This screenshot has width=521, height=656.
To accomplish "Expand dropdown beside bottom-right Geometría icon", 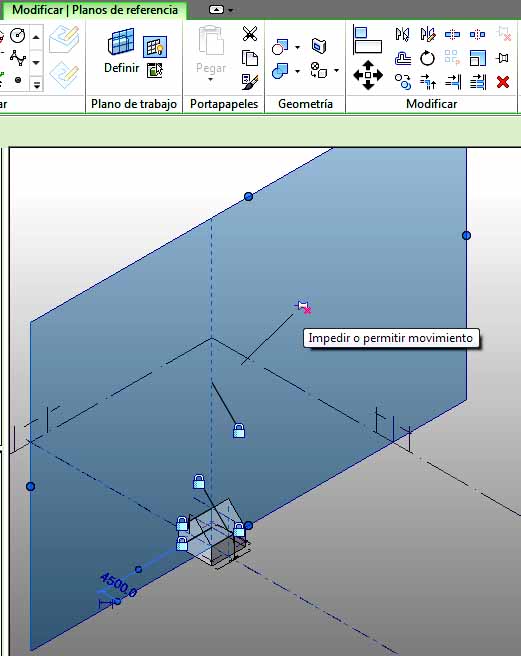I will click(x=336, y=71).
